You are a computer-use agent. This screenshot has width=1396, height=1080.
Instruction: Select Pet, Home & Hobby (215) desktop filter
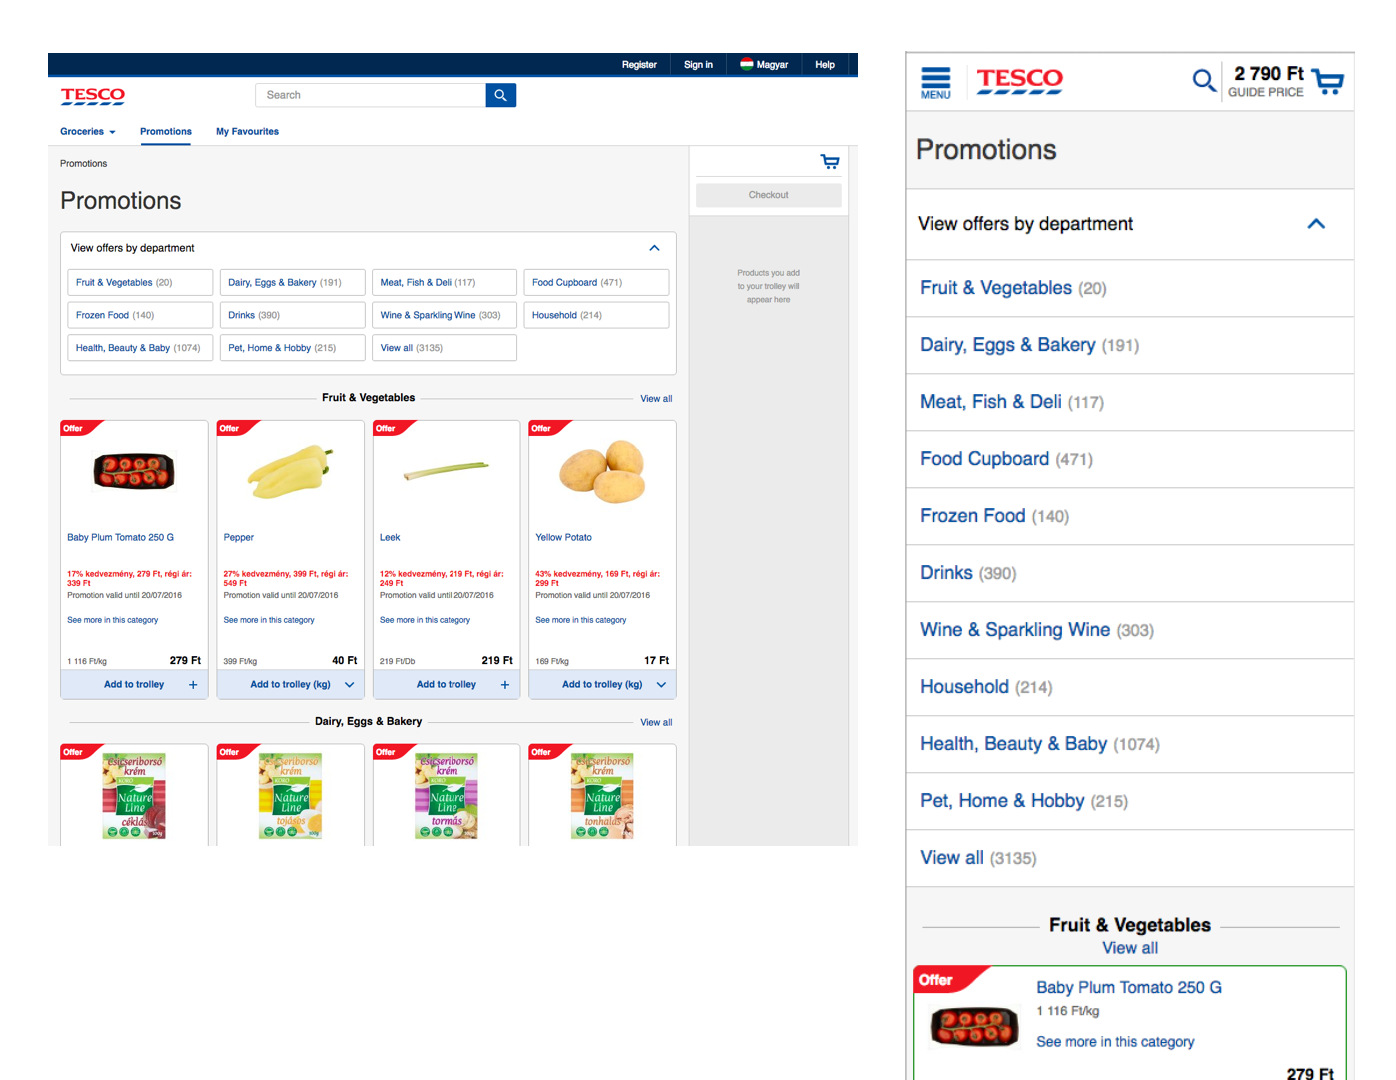point(292,348)
